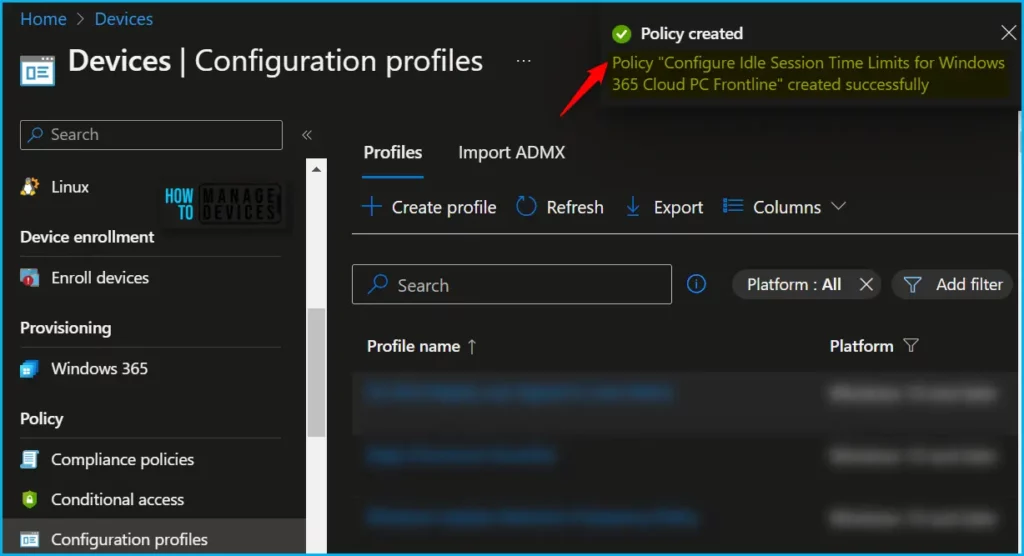The height and width of the screenshot is (556, 1024).
Task: Click the Add filter button
Action: point(952,284)
